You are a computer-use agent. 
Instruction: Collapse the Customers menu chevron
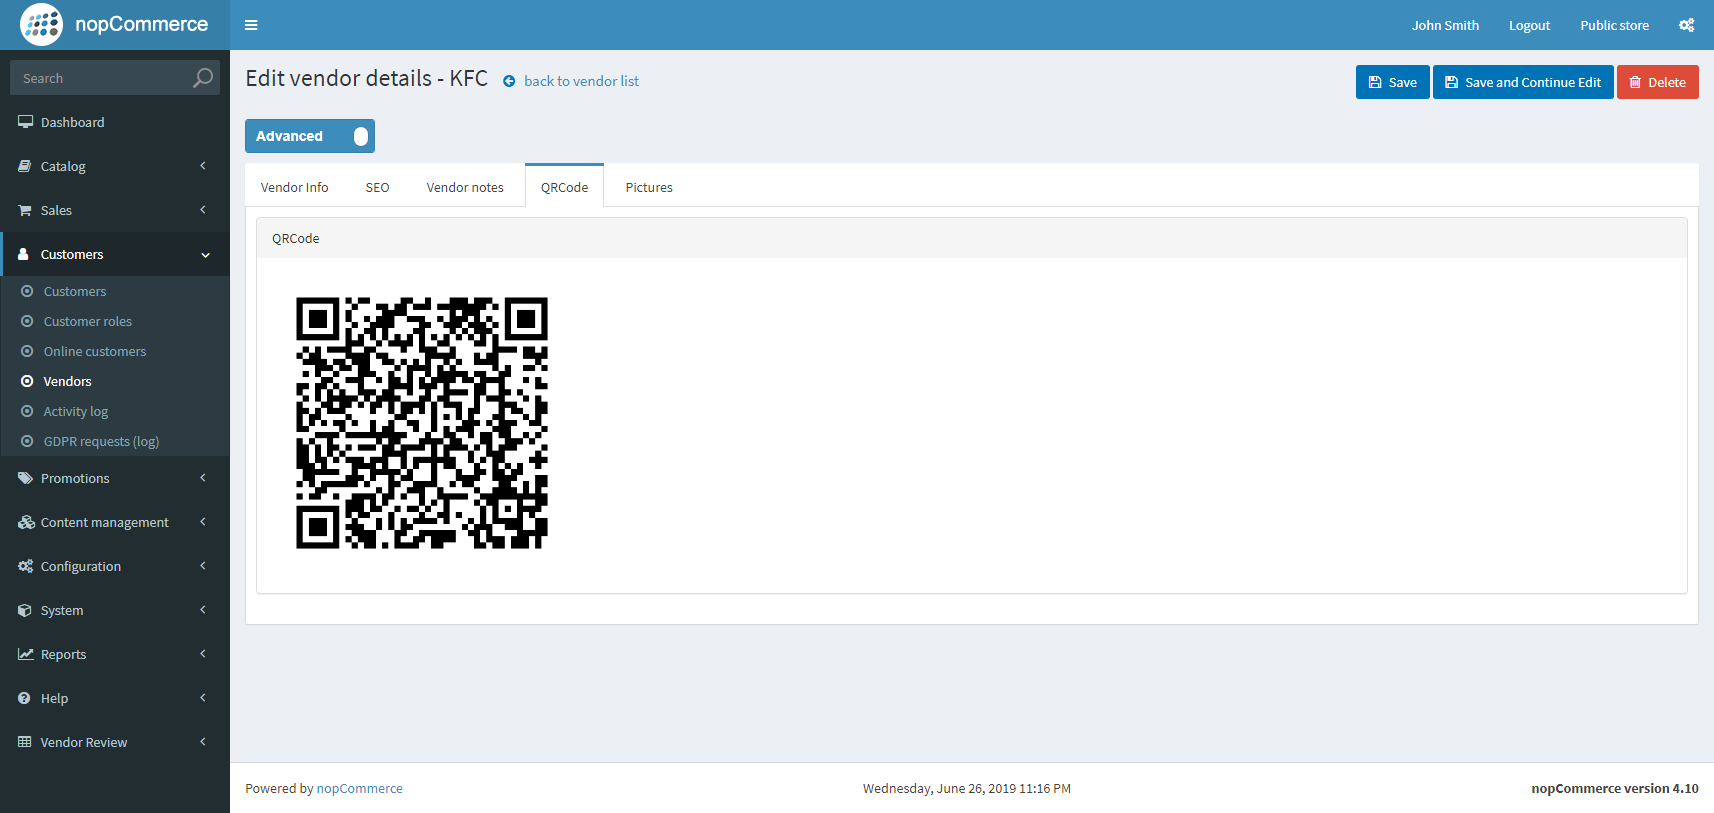point(206,255)
